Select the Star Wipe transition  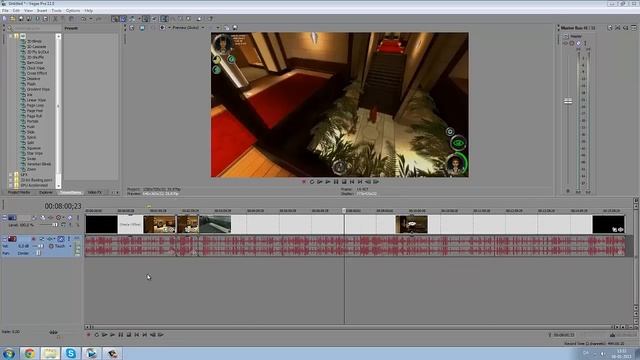[x=35, y=153]
